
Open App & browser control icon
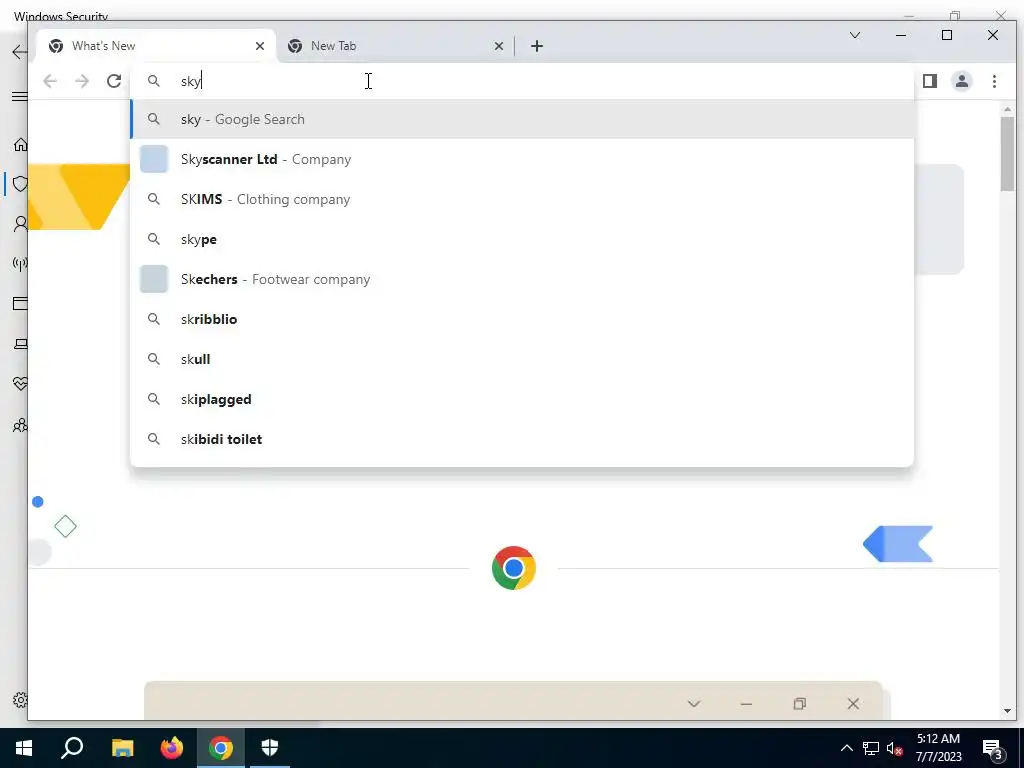[20, 304]
